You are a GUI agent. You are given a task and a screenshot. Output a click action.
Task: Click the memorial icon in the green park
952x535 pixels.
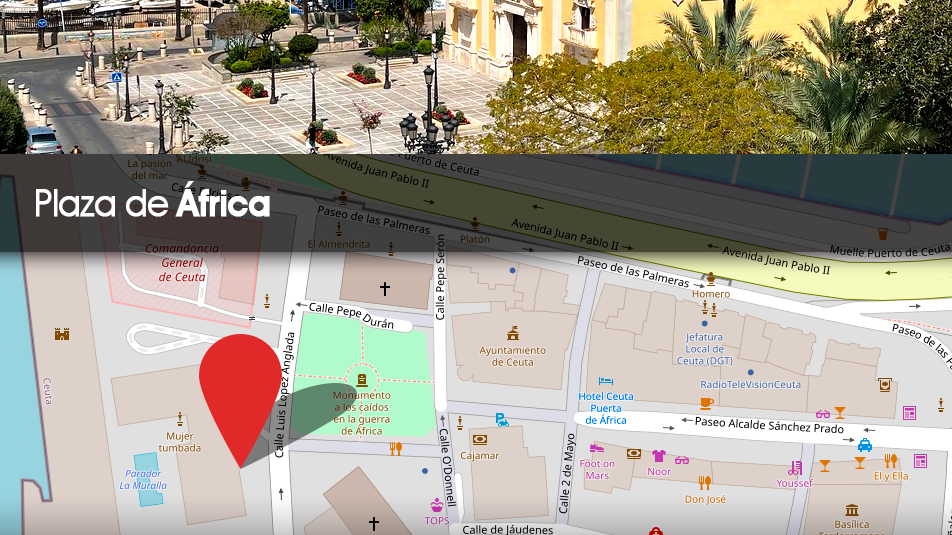(x=362, y=380)
